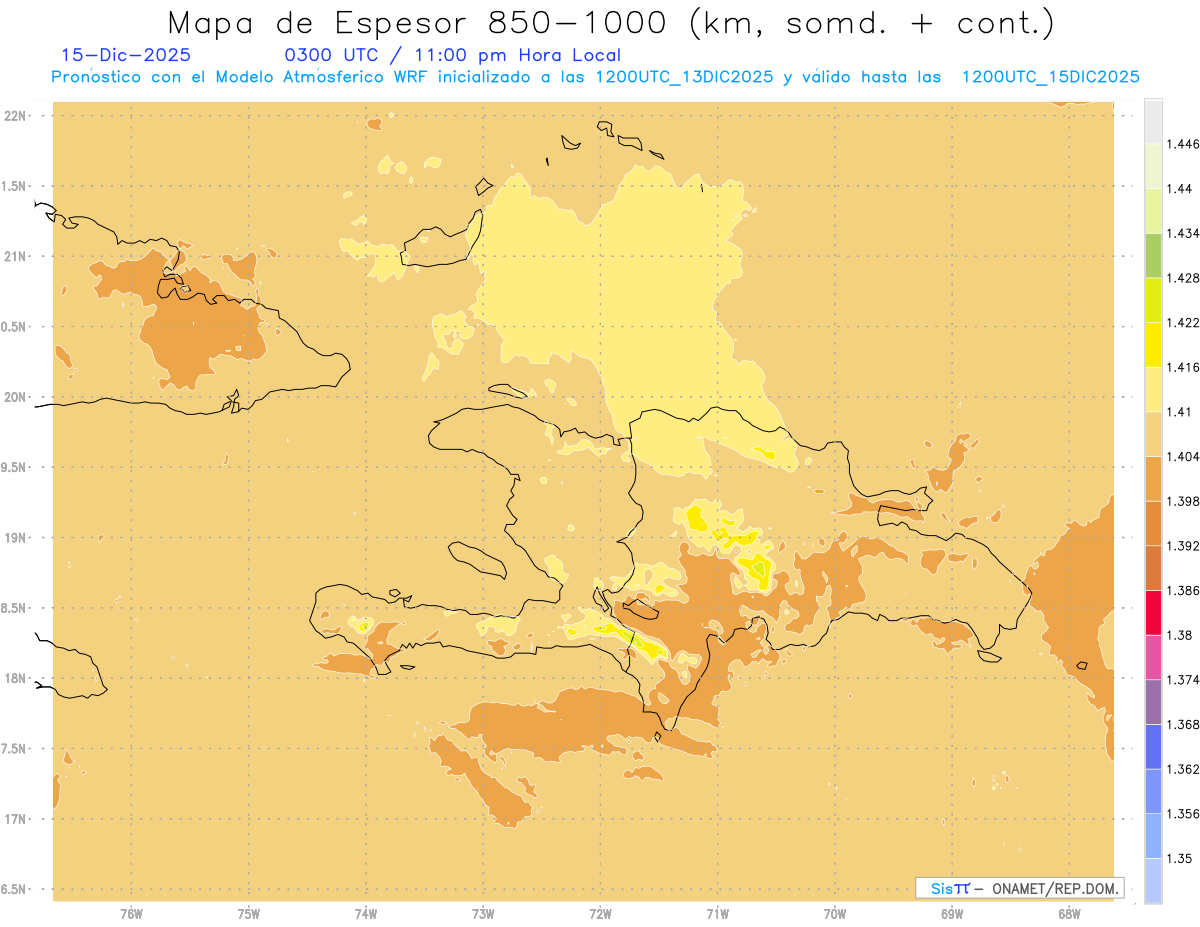This screenshot has width=1200, height=927.
Task: Click the latitude label '6.5N'
Action: [x=13, y=889]
